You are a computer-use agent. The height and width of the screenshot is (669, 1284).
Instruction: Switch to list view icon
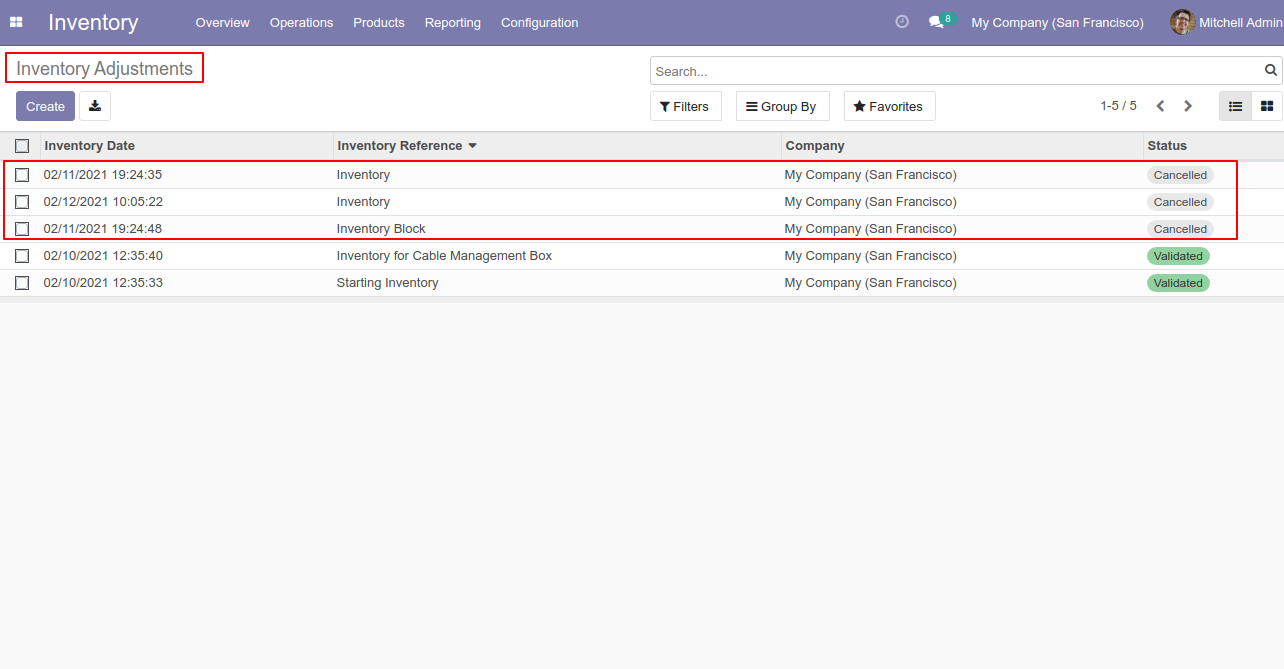pyautogui.click(x=1235, y=106)
